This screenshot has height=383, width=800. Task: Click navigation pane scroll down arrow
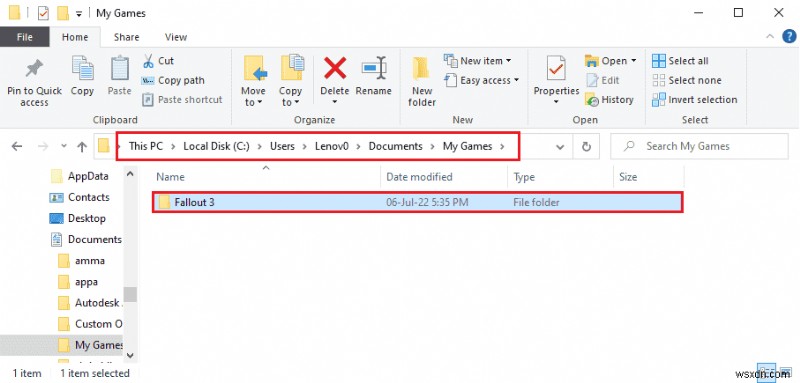click(130, 355)
